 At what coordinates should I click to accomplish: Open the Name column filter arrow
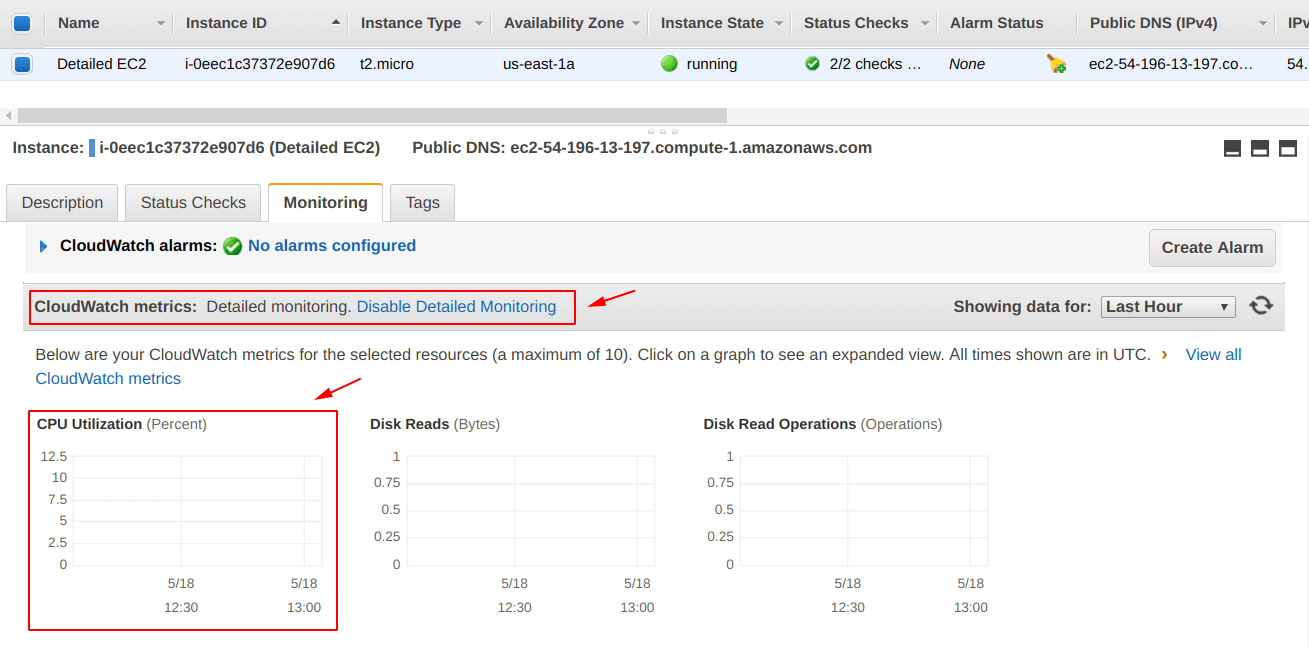(x=161, y=23)
